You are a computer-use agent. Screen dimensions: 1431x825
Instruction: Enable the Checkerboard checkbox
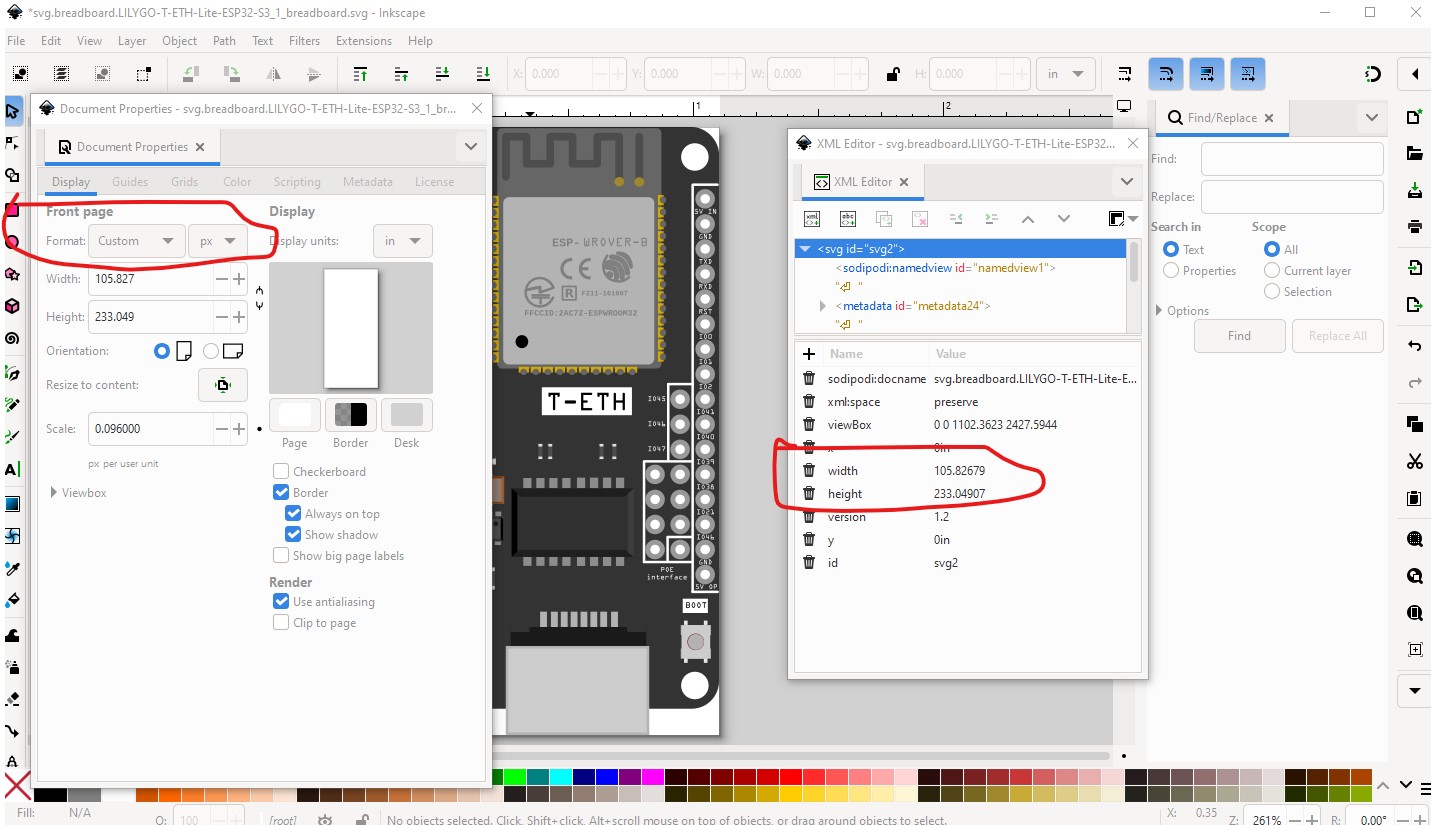pyautogui.click(x=281, y=472)
